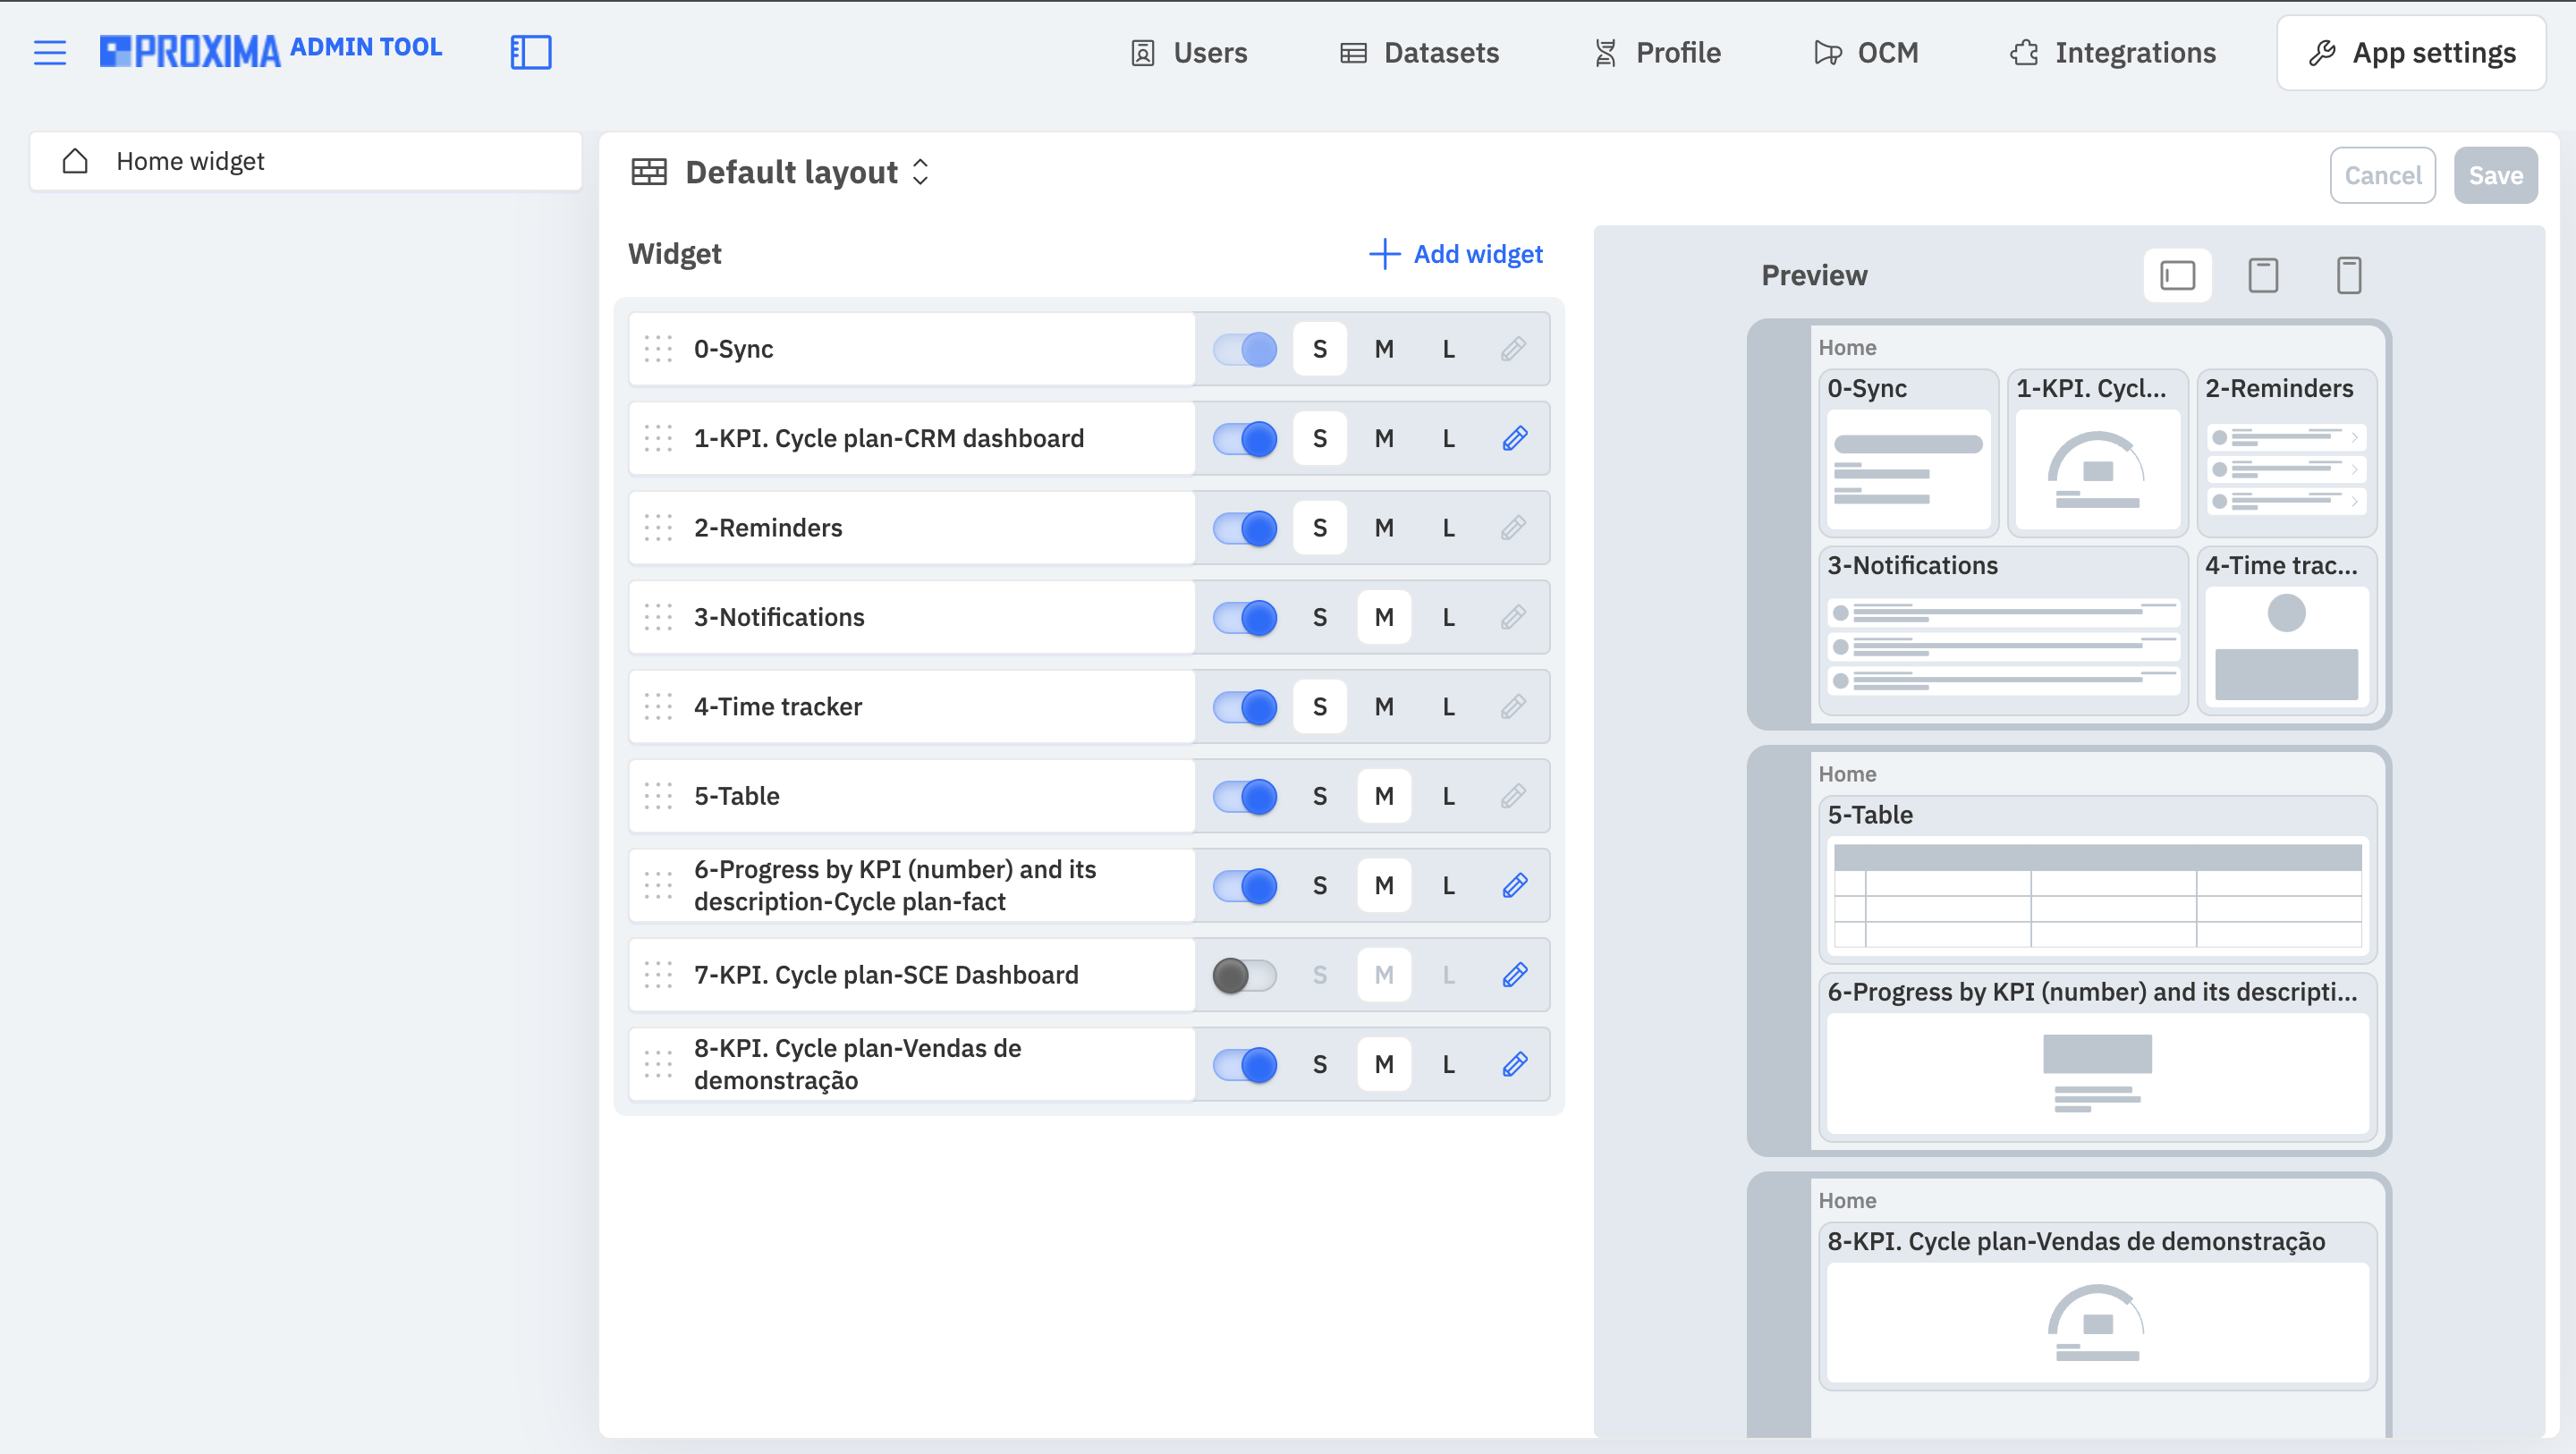2576x1454 pixels.
Task: Click pencil icon for 3-Notifications
Action: (1514, 617)
